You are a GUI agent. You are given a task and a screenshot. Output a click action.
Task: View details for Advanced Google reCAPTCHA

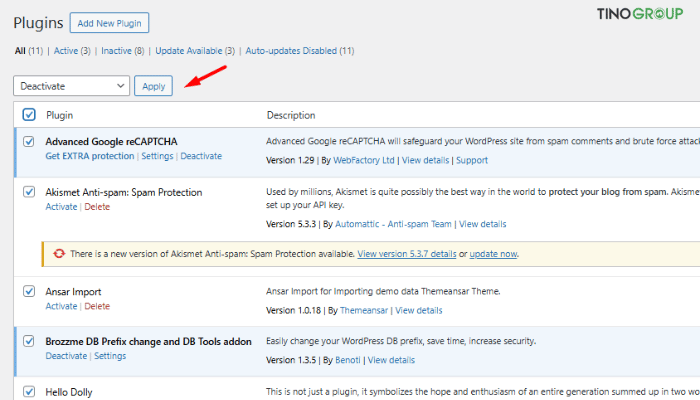pyautogui.click(x=425, y=160)
